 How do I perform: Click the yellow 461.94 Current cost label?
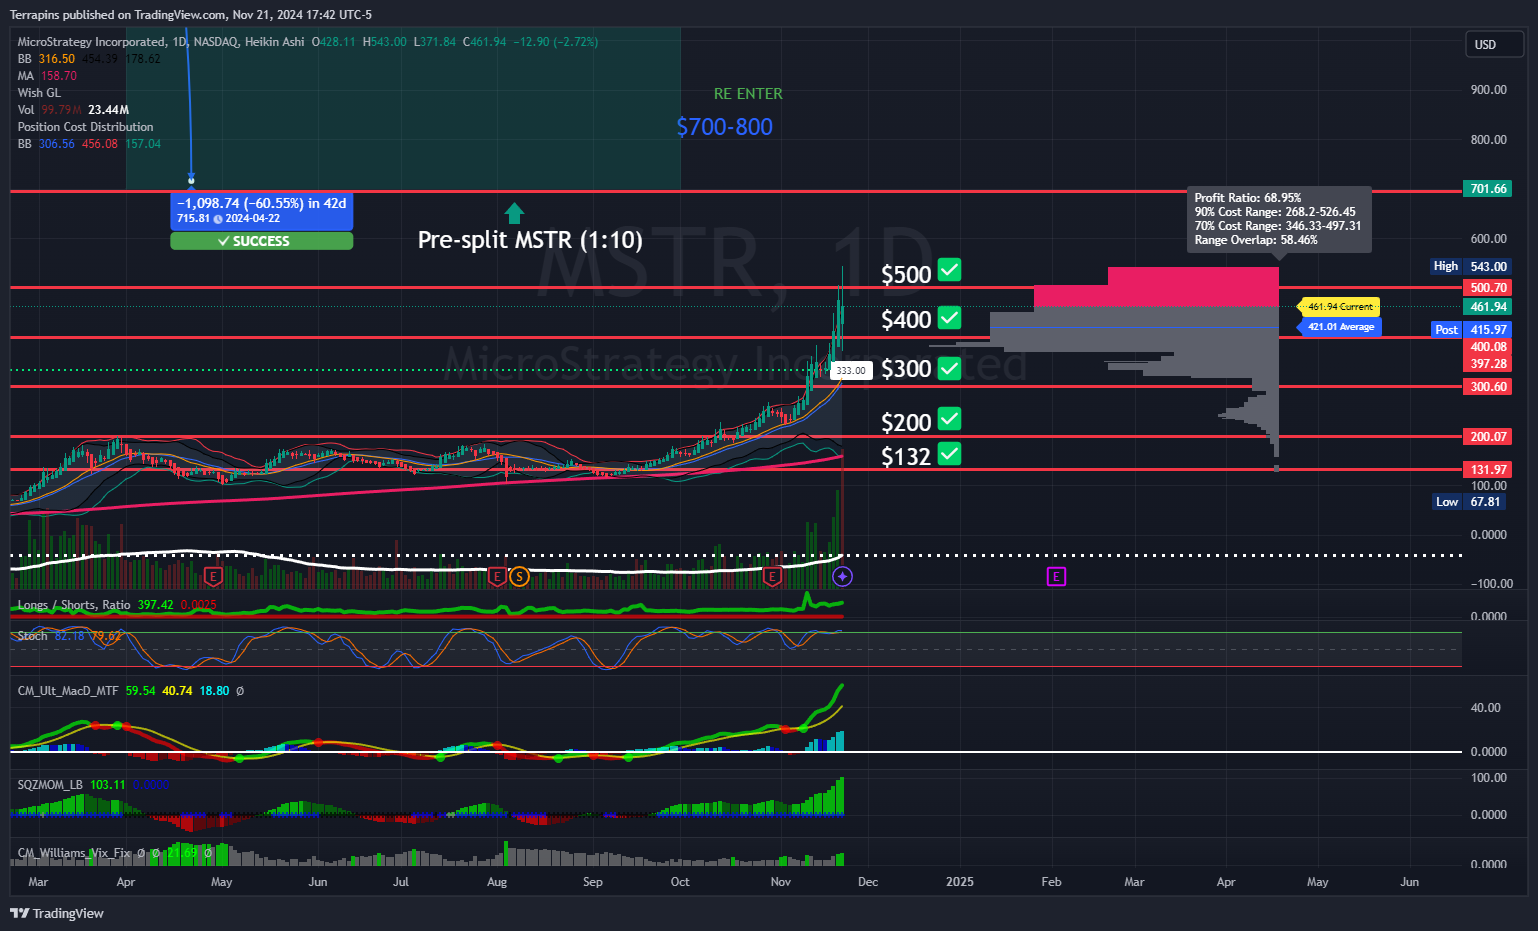(1340, 307)
